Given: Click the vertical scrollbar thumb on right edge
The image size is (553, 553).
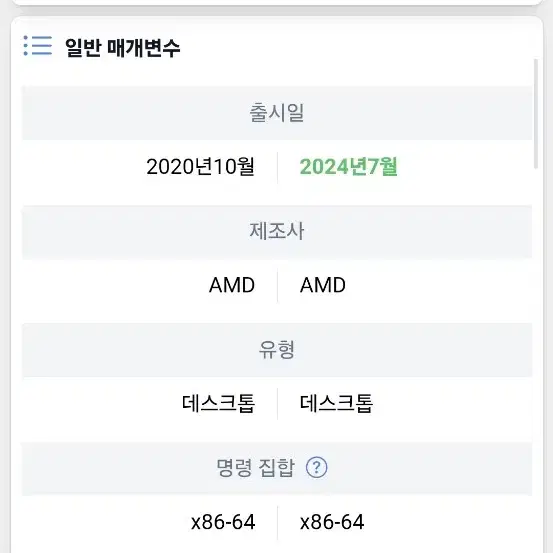Looking at the screenshot, I should pyautogui.click(x=536, y=114).
